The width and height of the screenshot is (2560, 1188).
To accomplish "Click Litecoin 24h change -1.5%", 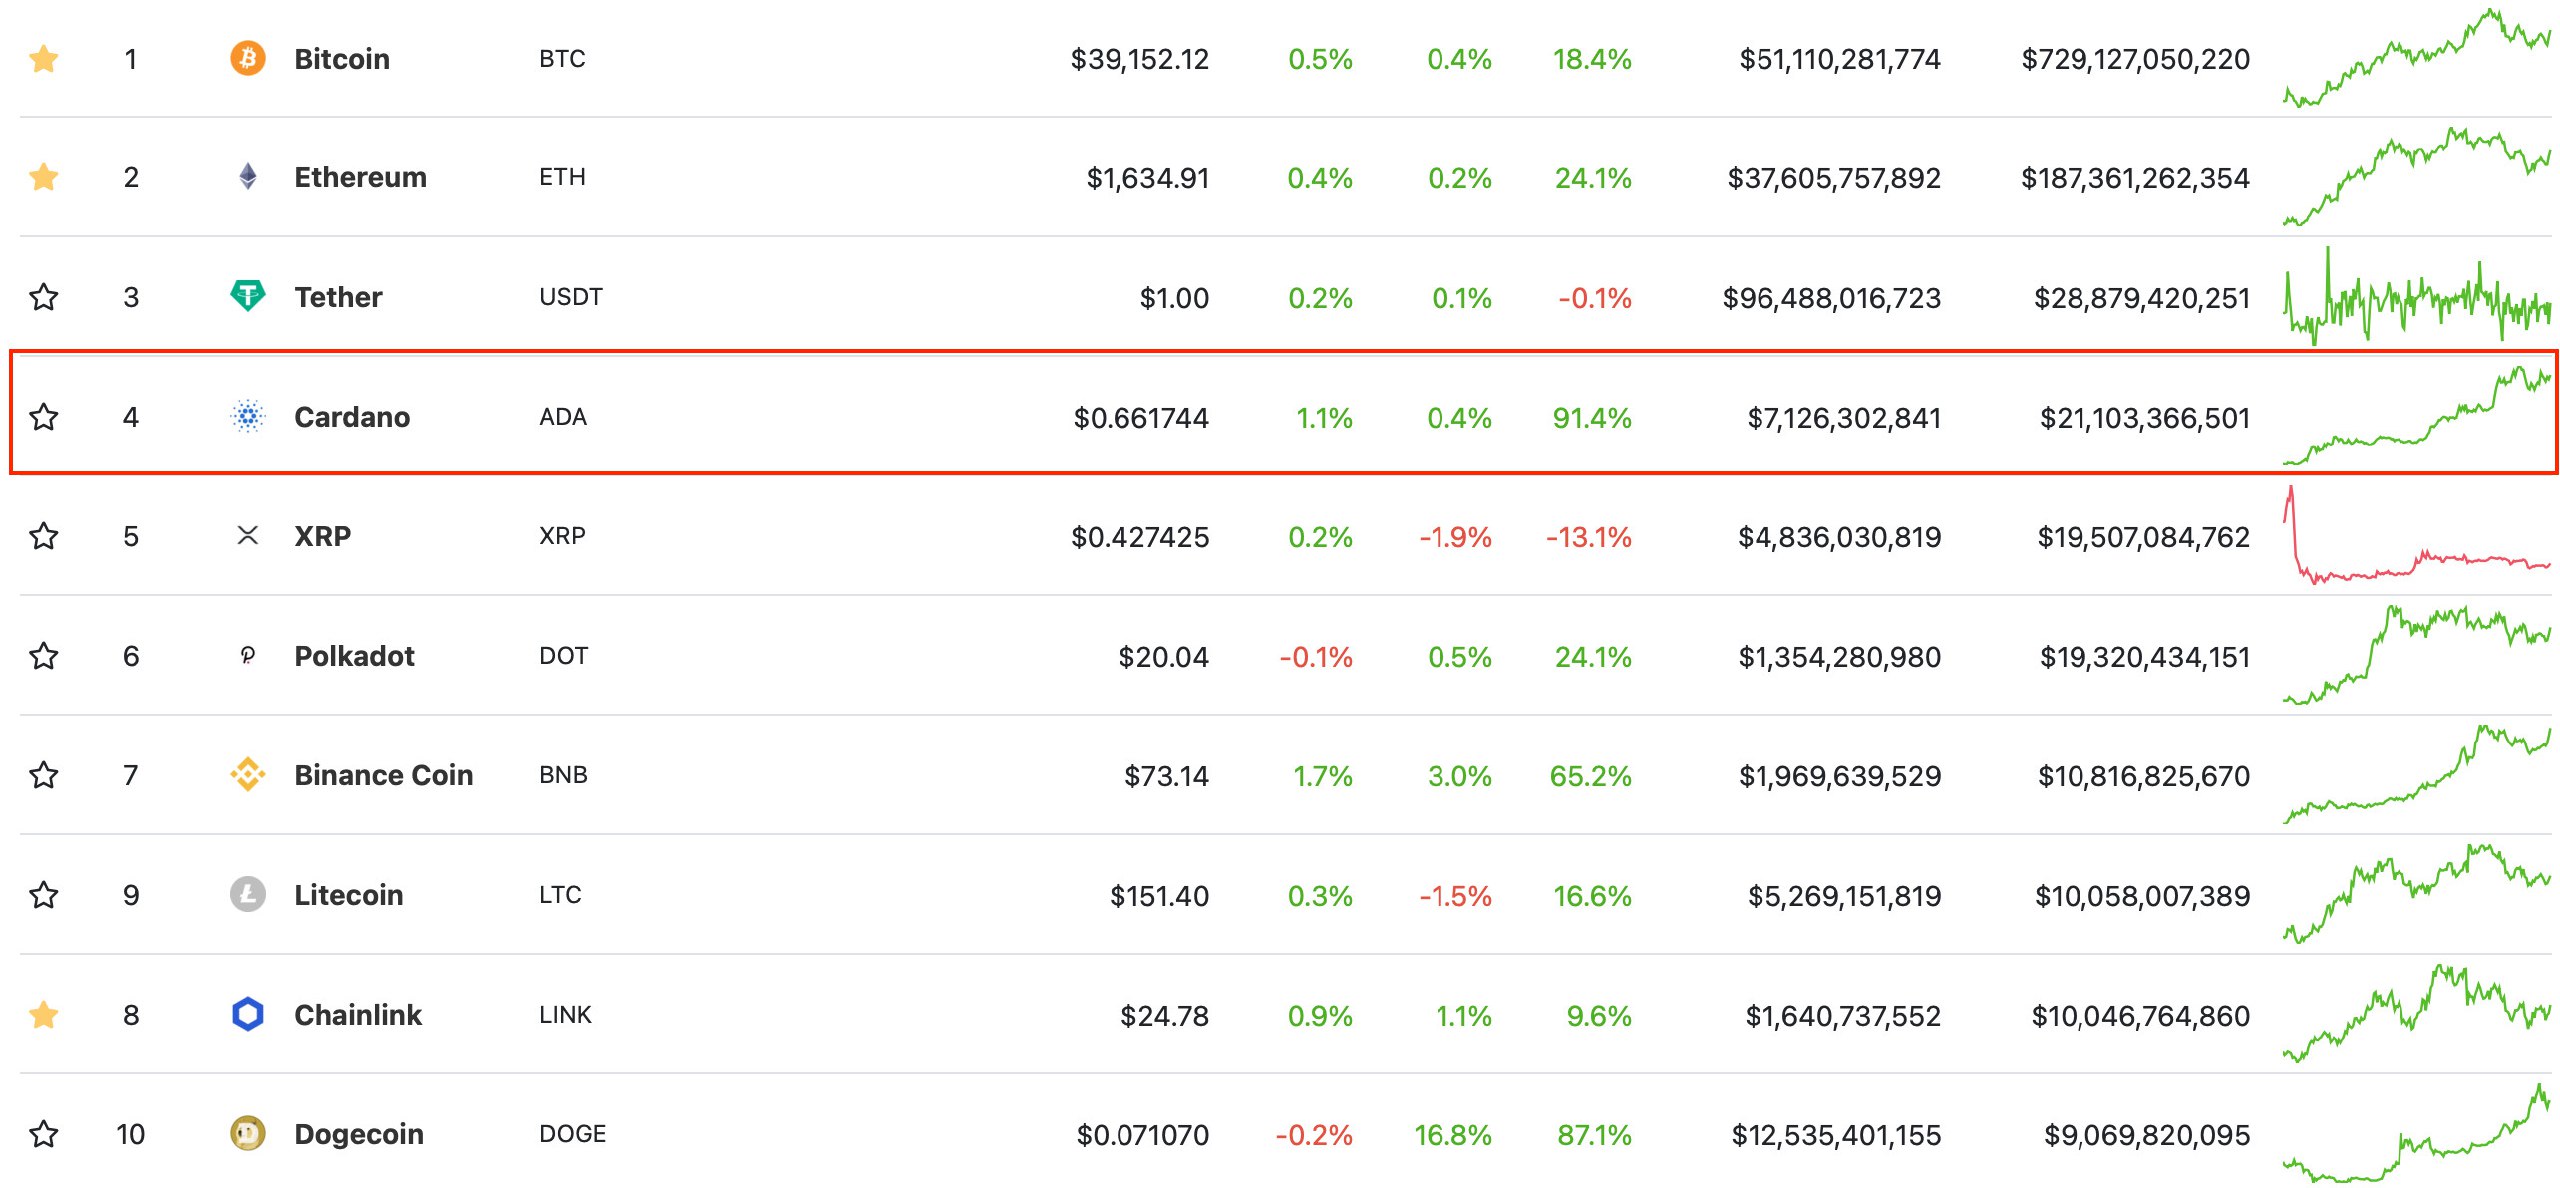I will (1456, 896).
